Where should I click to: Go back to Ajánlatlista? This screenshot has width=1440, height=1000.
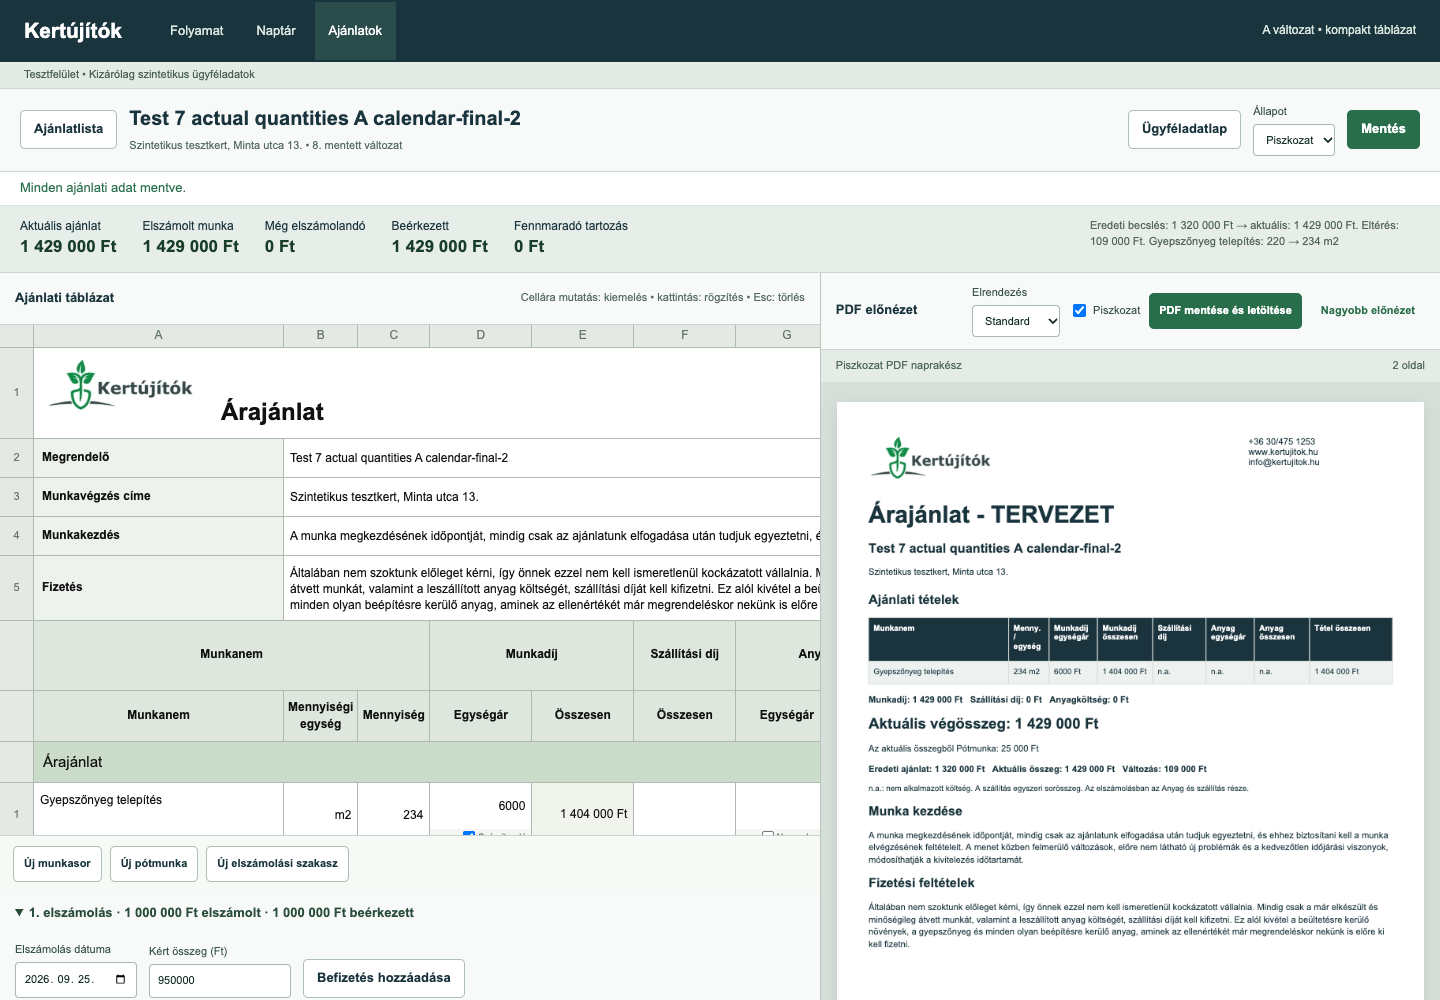[68, 129]
